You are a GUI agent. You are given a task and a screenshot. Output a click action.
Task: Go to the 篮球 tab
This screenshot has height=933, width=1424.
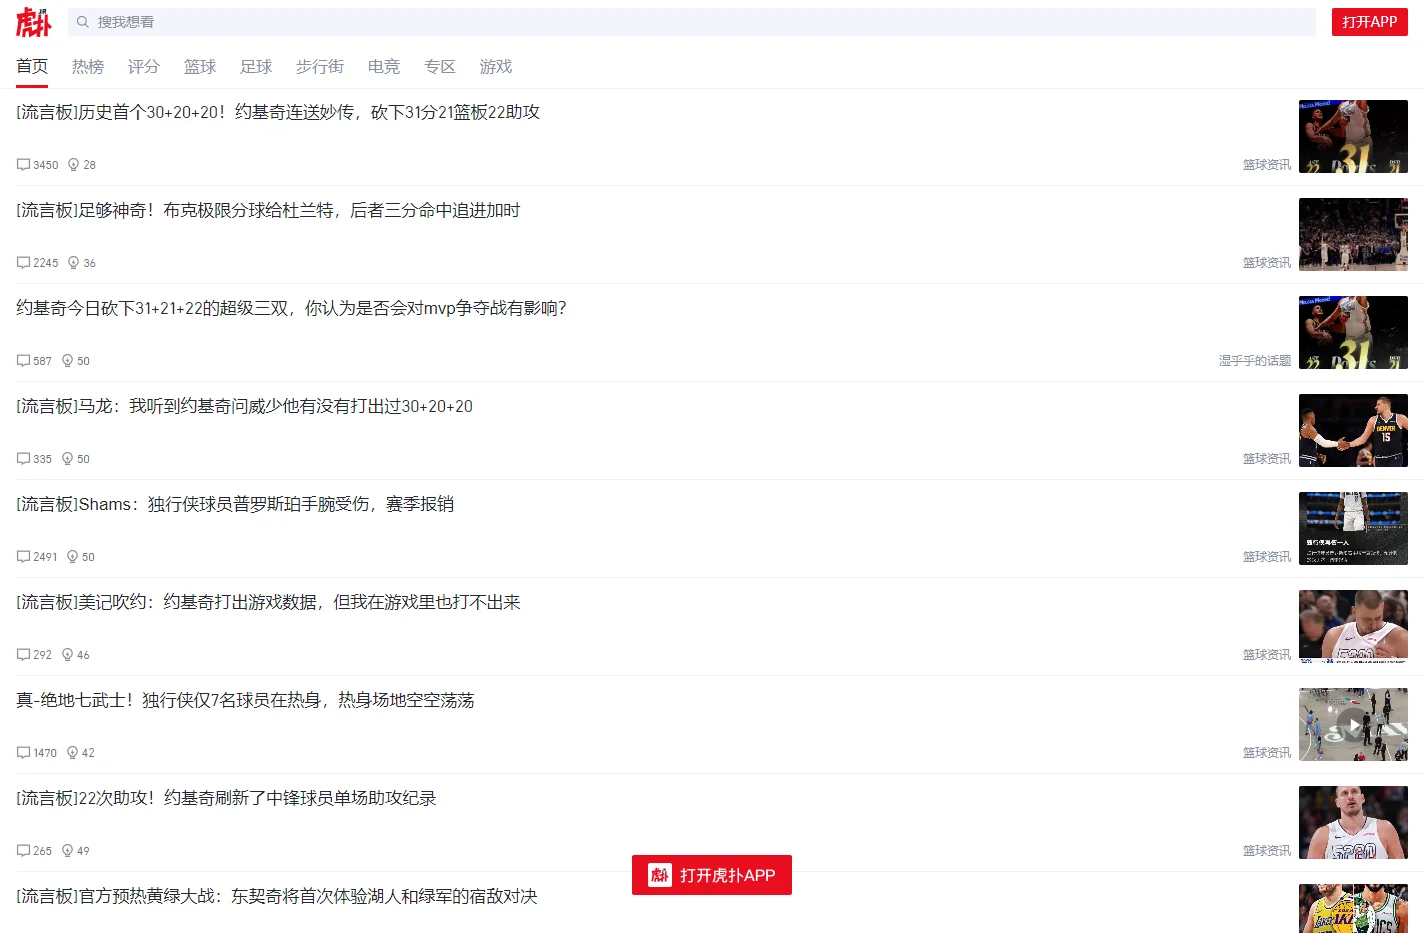pos(200,66)
